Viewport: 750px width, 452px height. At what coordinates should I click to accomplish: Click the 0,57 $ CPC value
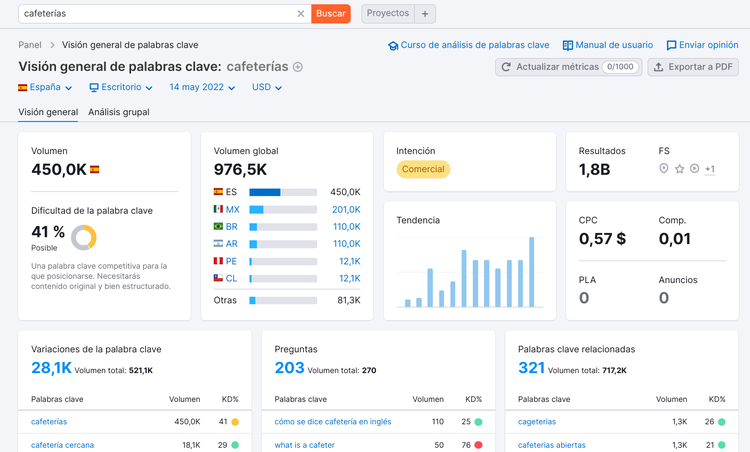point(602,239)
